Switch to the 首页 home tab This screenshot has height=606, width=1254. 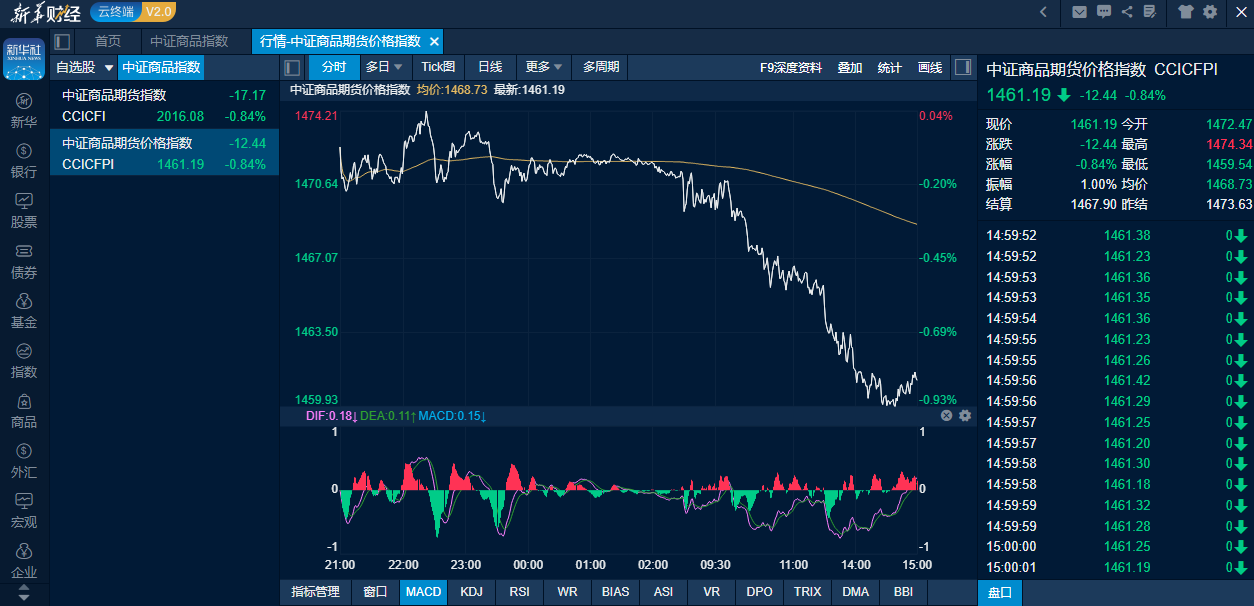(108, 42)
